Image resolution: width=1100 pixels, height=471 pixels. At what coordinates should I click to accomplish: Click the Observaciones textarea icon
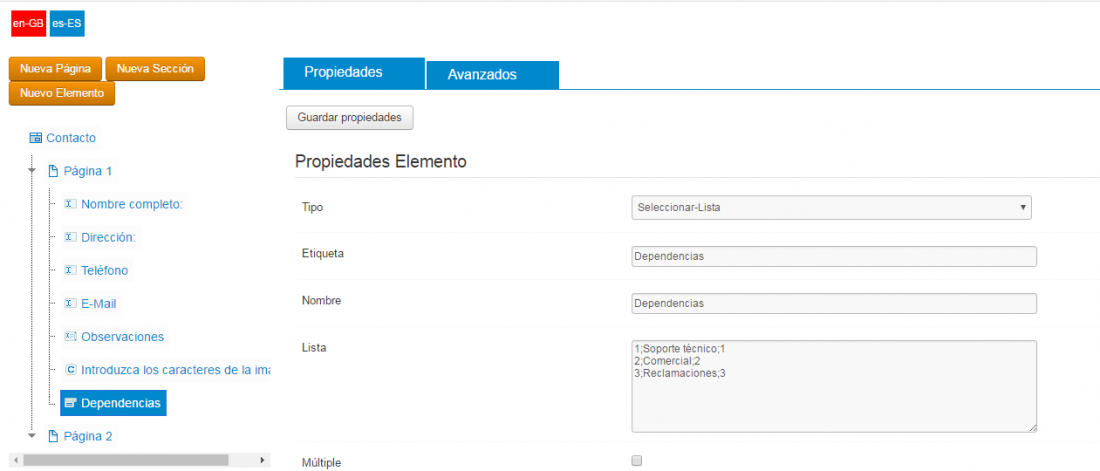tap(70, 336)
